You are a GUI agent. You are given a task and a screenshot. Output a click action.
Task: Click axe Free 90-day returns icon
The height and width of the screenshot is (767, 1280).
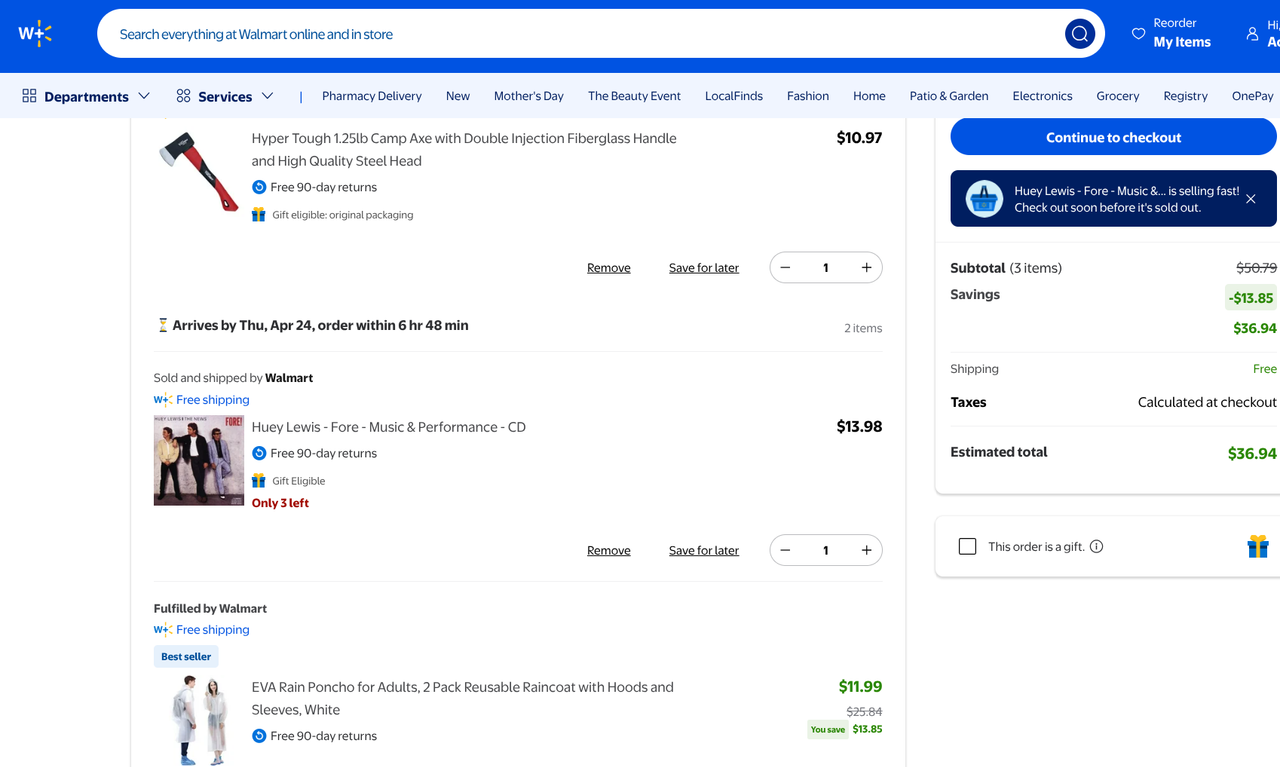(x=259, y=187)
